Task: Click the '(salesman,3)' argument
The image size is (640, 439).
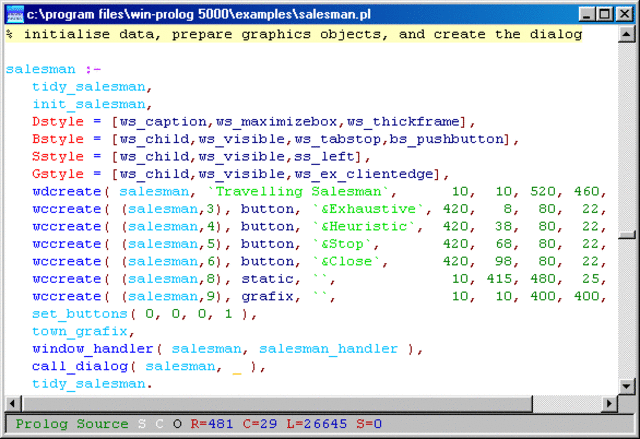Action: [171, 209]
